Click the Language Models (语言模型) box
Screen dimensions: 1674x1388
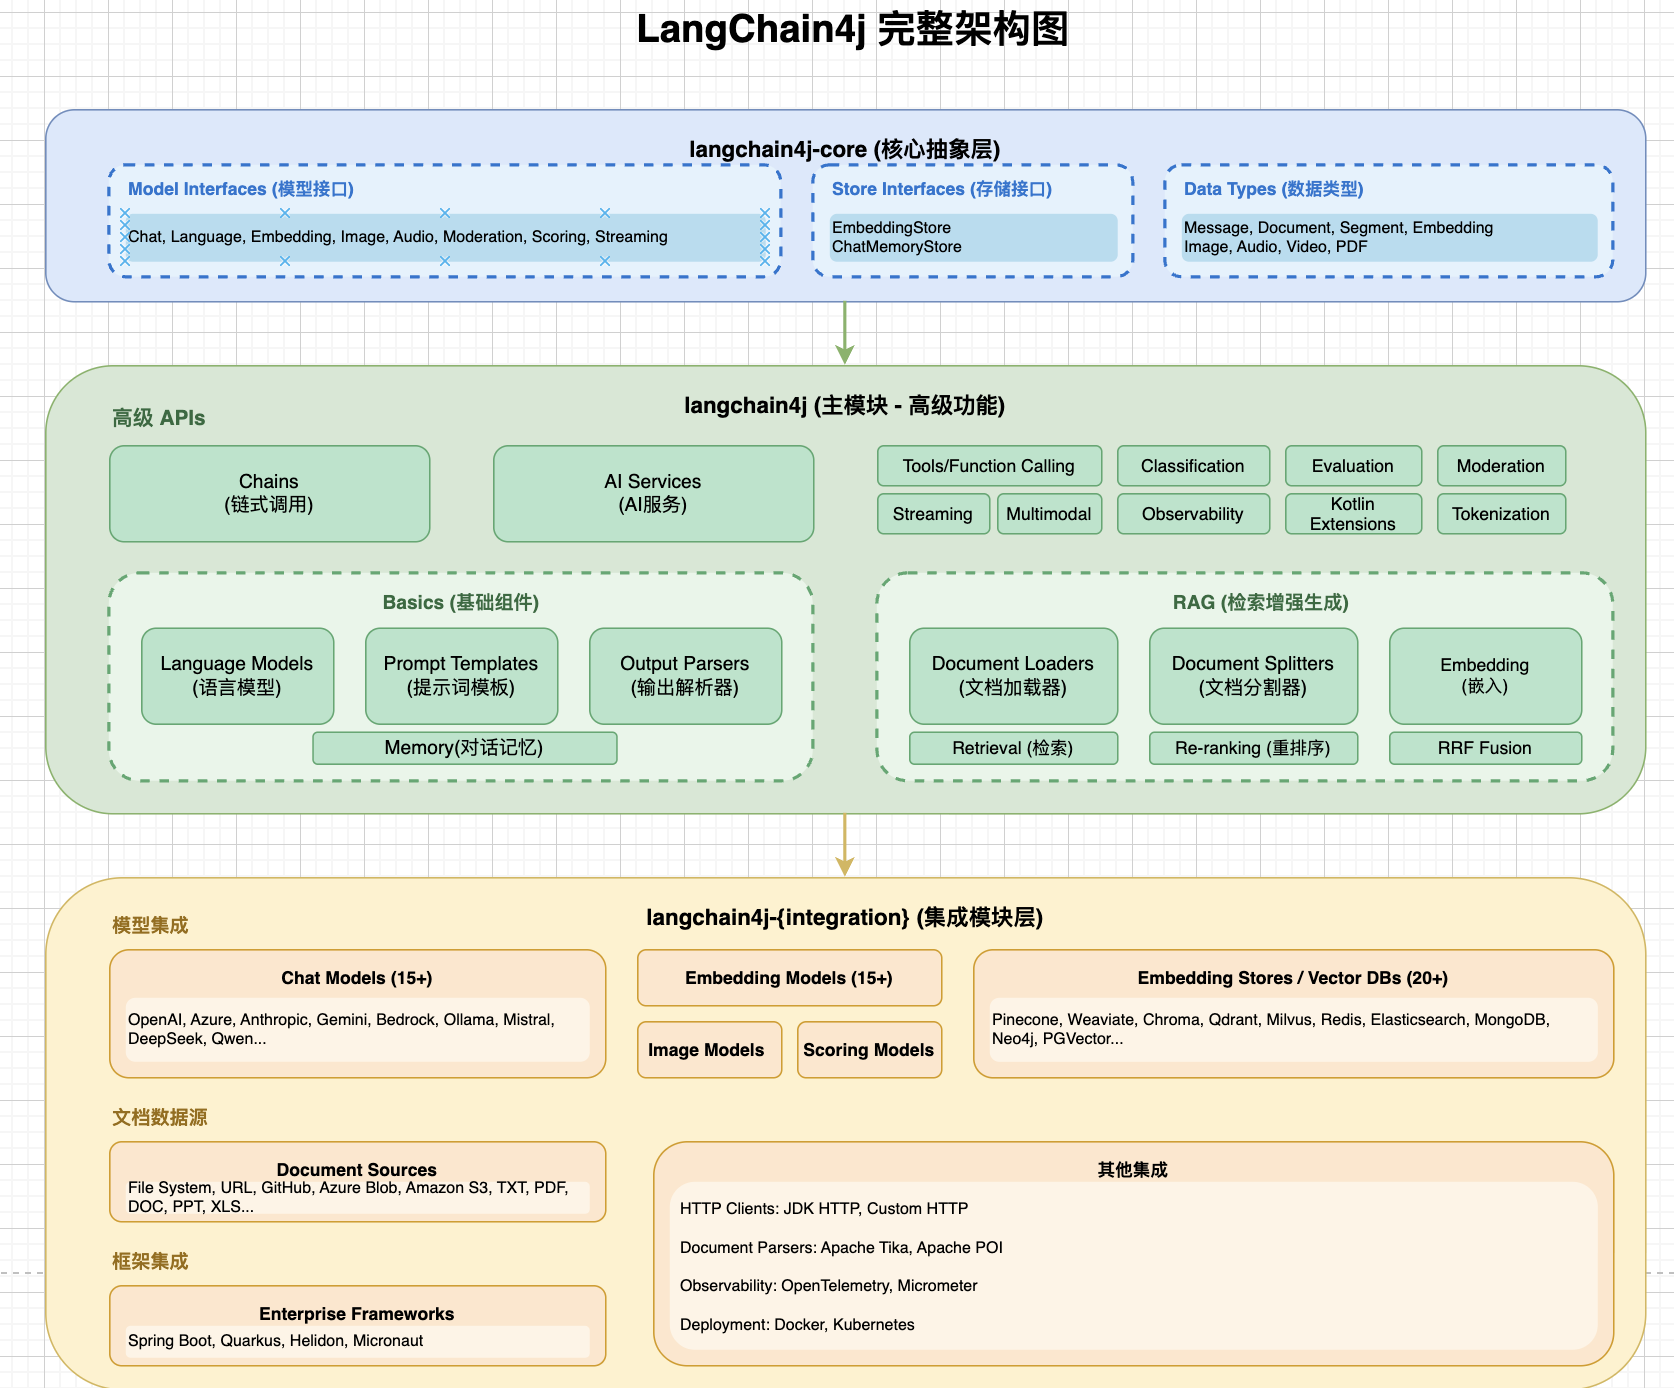[238, 676]
